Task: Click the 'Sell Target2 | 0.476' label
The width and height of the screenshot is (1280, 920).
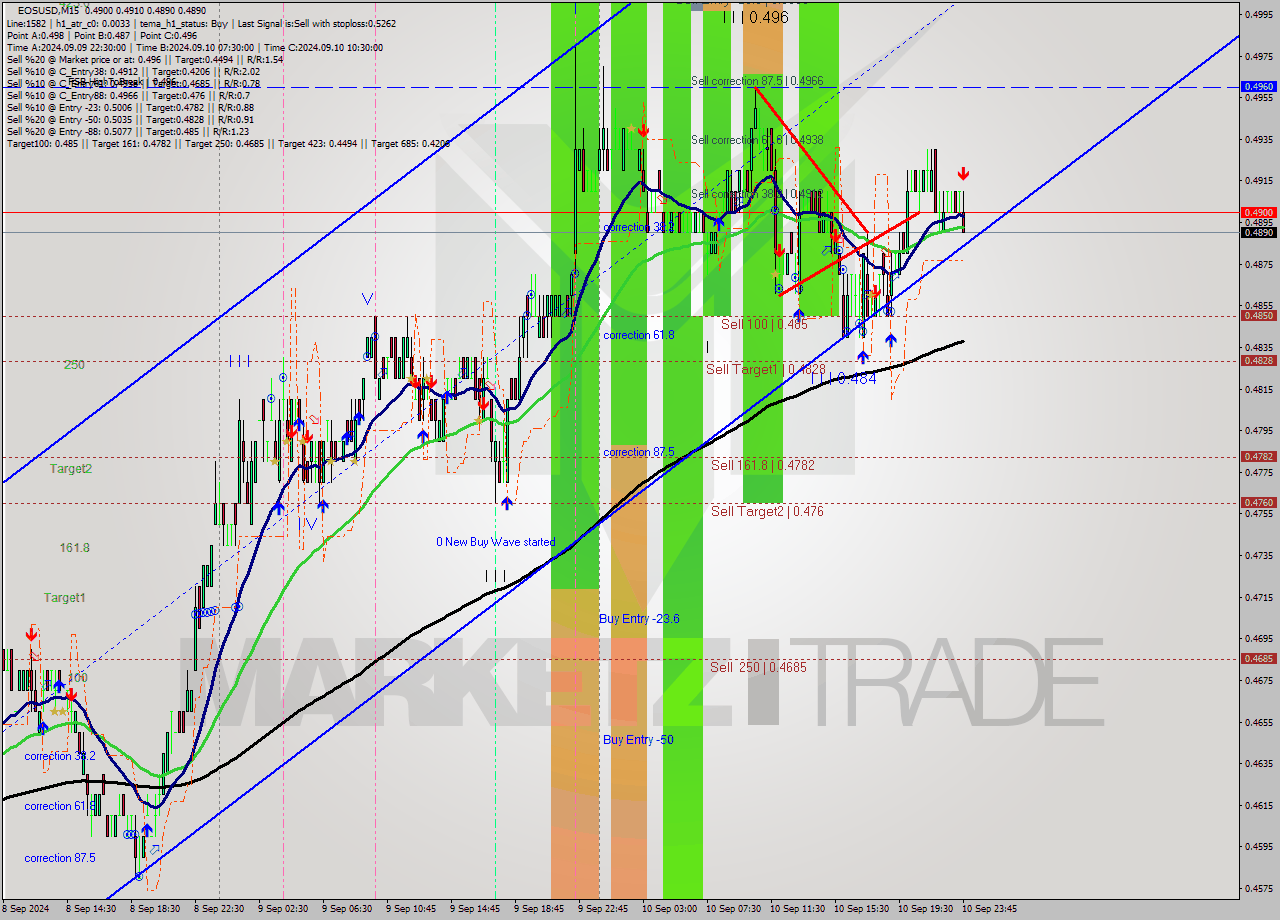Action: pyautogui.click(x=767, y=511)
